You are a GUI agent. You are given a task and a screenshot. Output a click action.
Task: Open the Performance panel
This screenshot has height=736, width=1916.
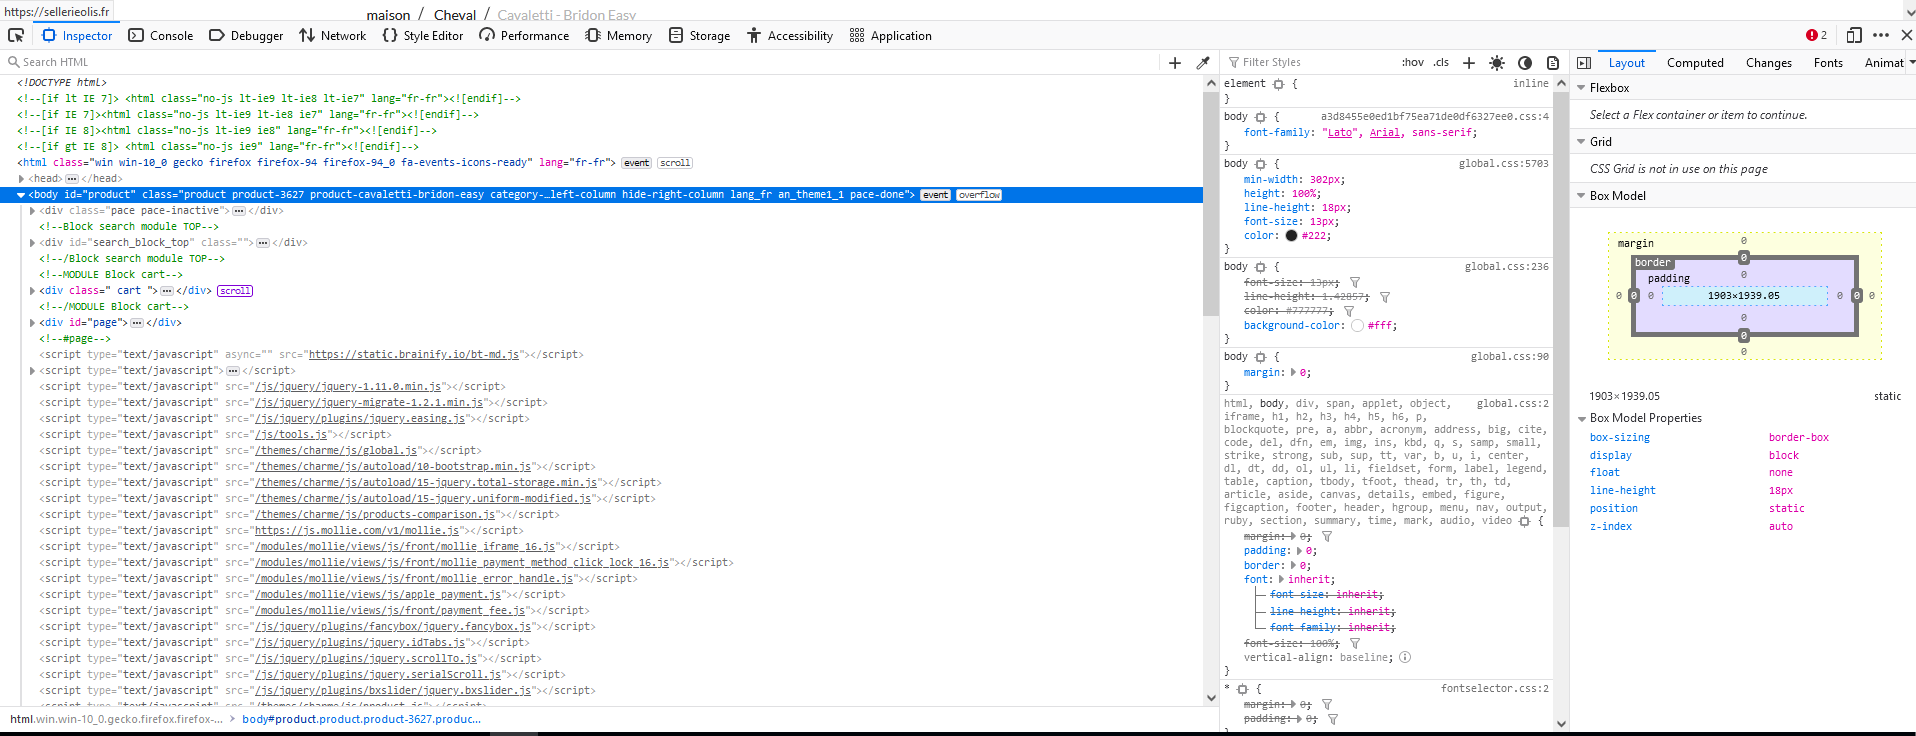point(524,35)
